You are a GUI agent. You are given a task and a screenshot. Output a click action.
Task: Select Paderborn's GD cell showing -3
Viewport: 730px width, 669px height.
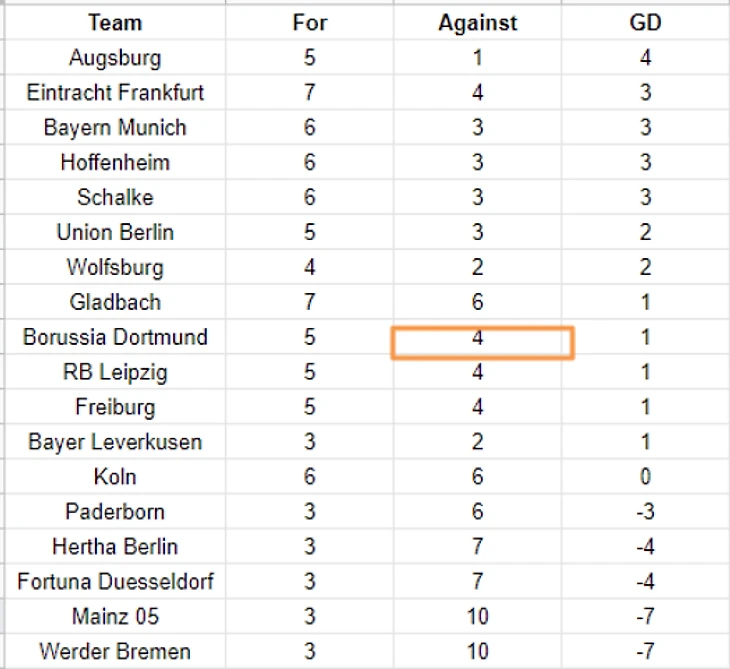645,511
